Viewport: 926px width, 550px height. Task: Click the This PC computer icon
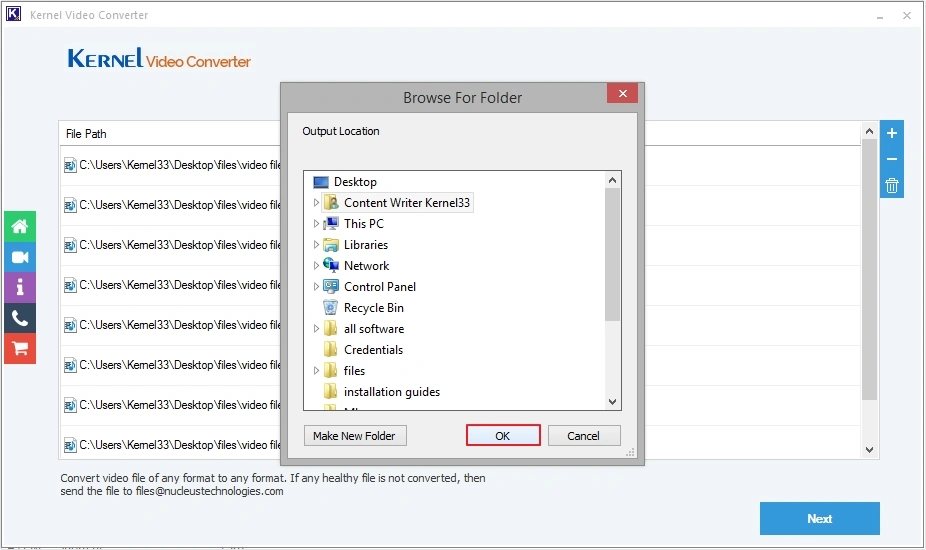331,223
